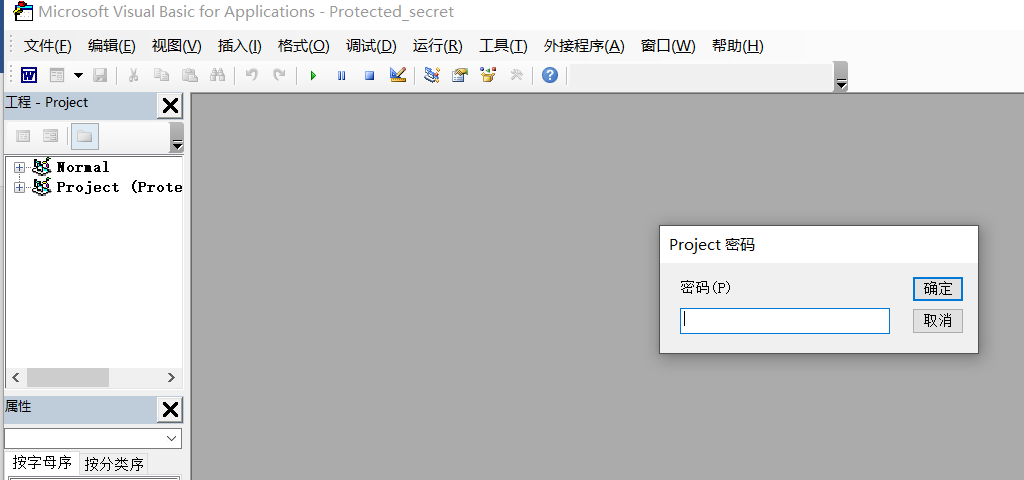This screenshot has width=1024, height=480.
Task: Toggle the Design Mode icon
Action: coord(398,75)
